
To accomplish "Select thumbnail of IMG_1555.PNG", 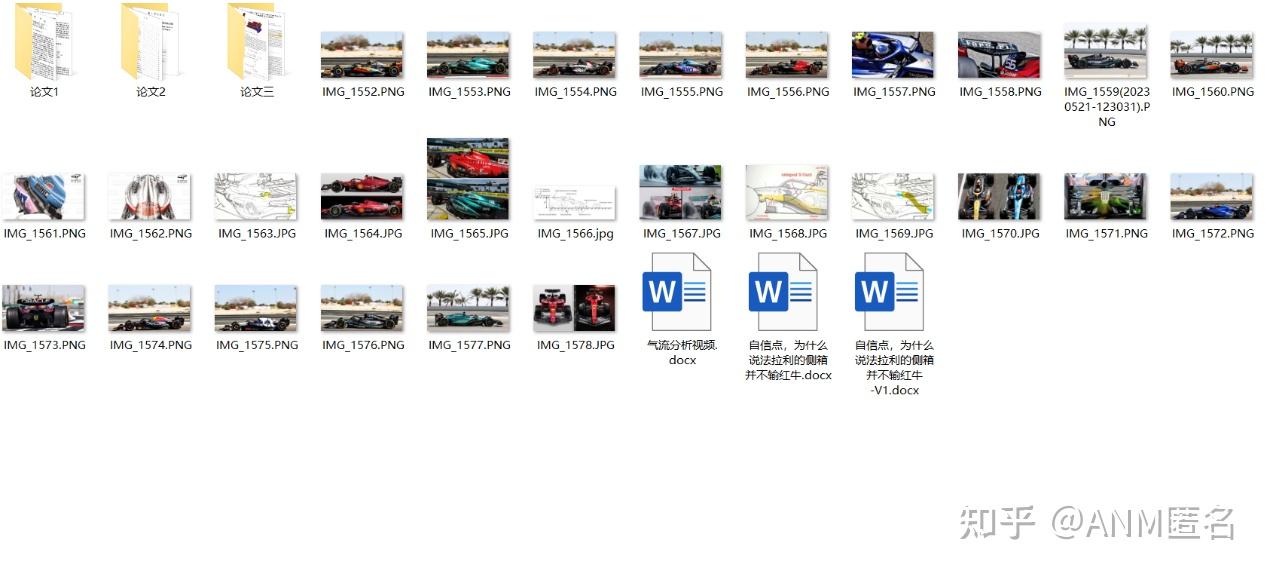I will 680,55.
